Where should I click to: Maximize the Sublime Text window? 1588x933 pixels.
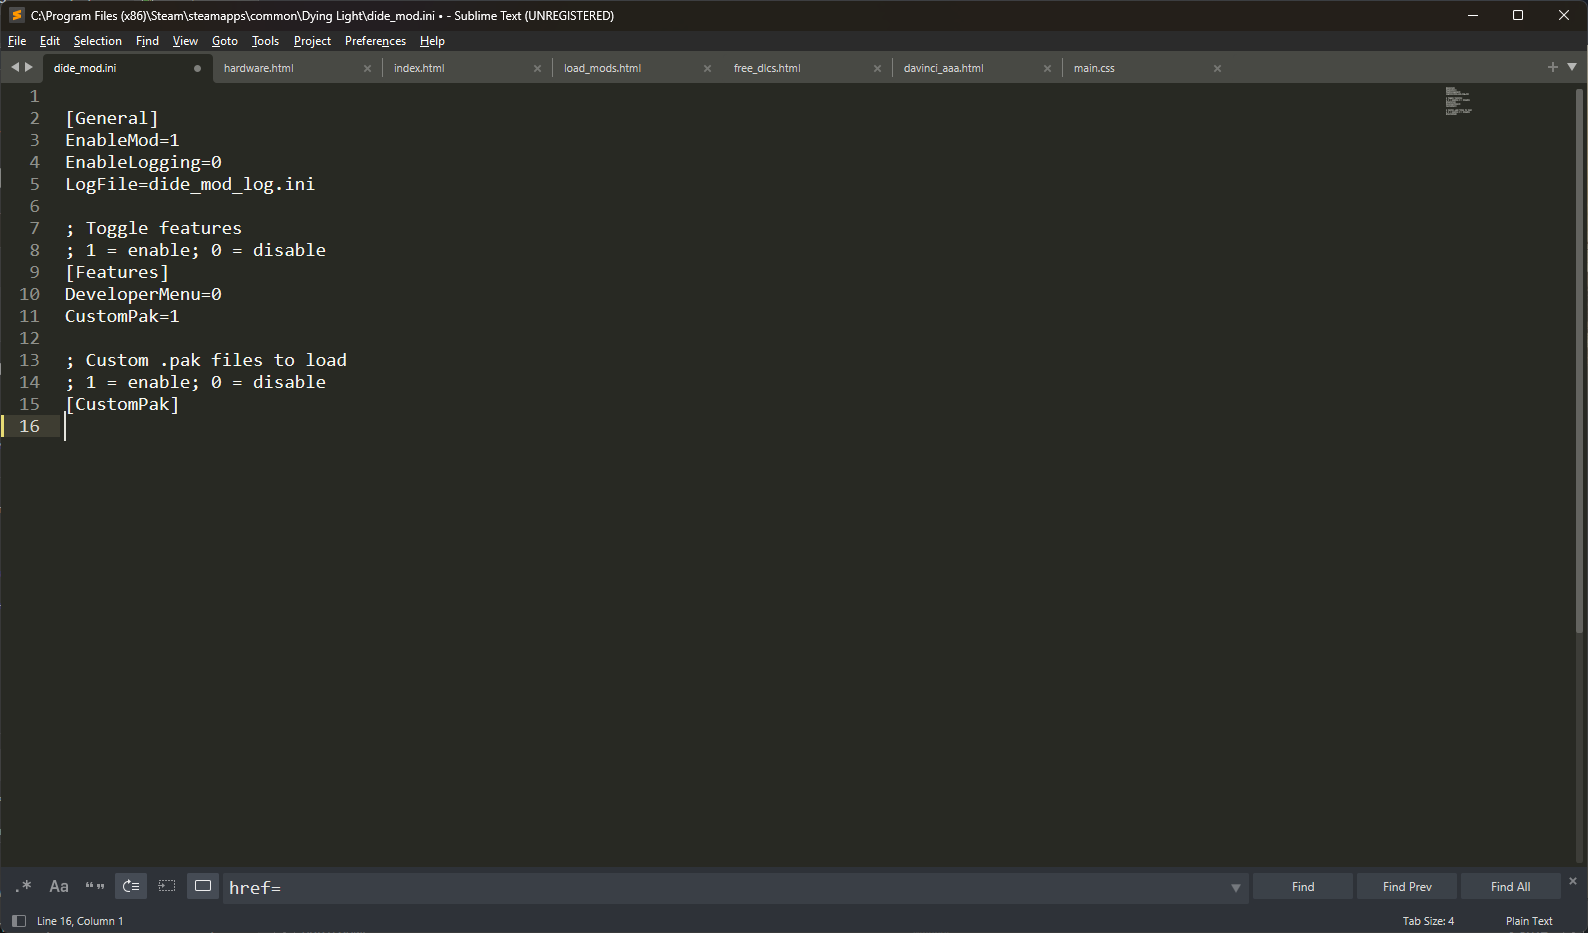[x=1518, y=15]
